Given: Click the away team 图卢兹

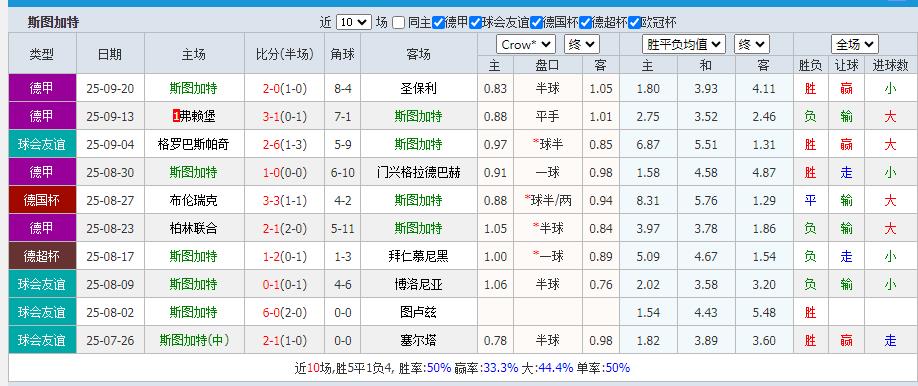Looking at the screenshot, I should pos(419,312).
